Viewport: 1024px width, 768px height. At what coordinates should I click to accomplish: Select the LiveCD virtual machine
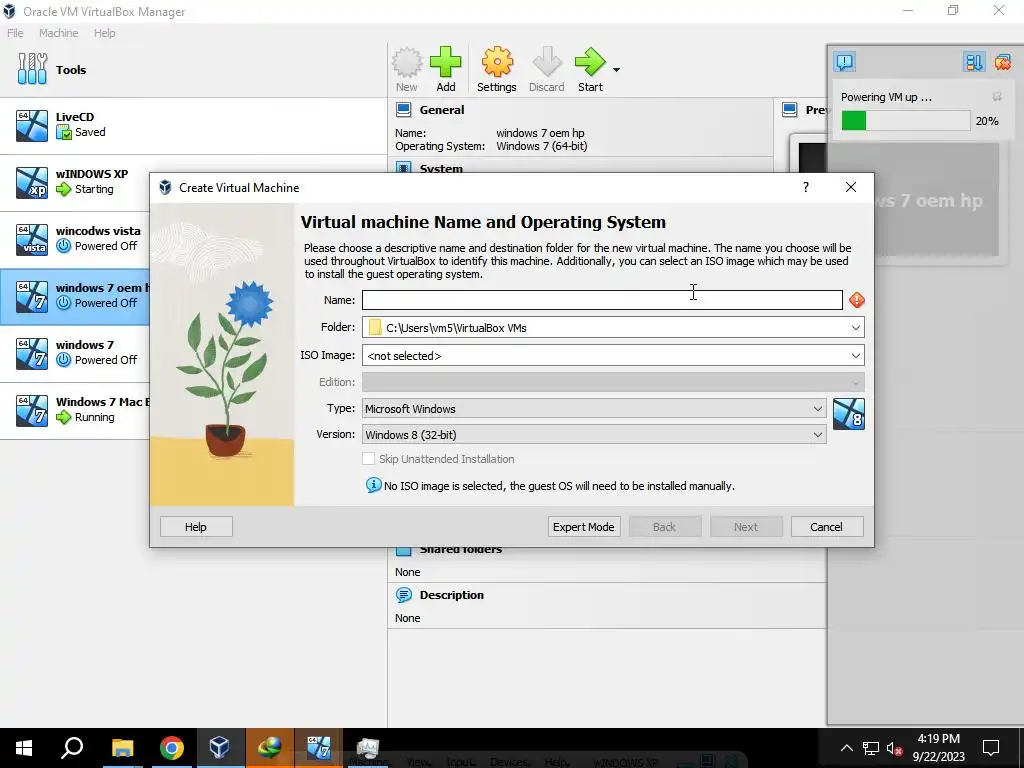click(193, 126)
